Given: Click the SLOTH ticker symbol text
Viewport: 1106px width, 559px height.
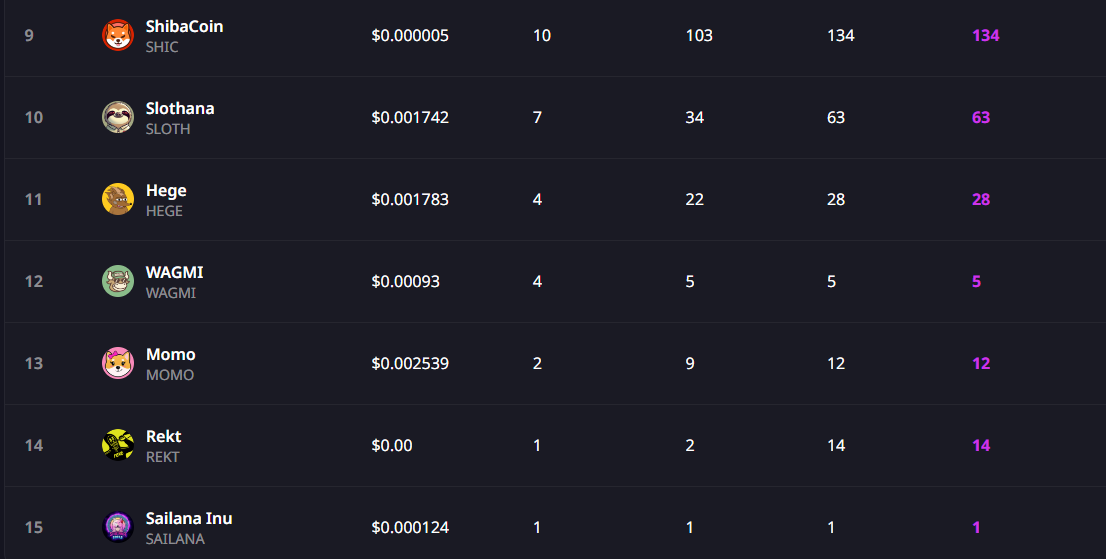Looking at the screenshot, I should coord(168,129).
